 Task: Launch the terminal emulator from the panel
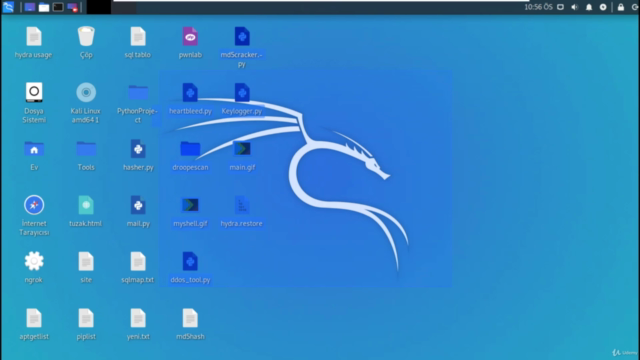(58, 7)
